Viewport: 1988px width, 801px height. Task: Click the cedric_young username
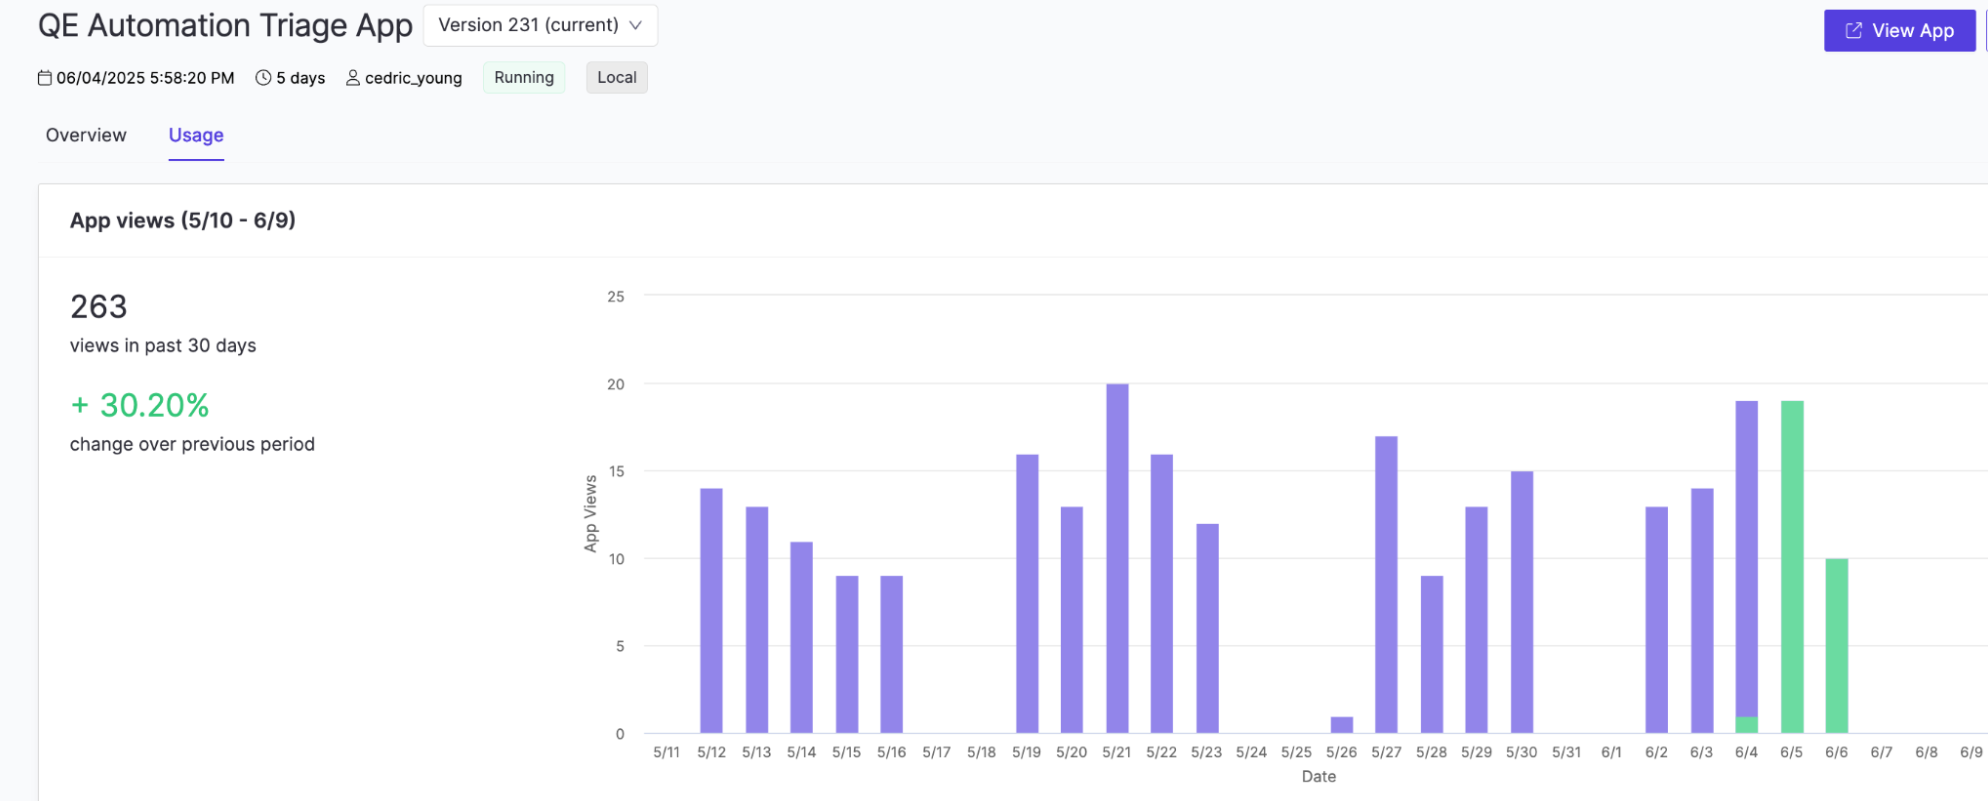coord(413,78)
